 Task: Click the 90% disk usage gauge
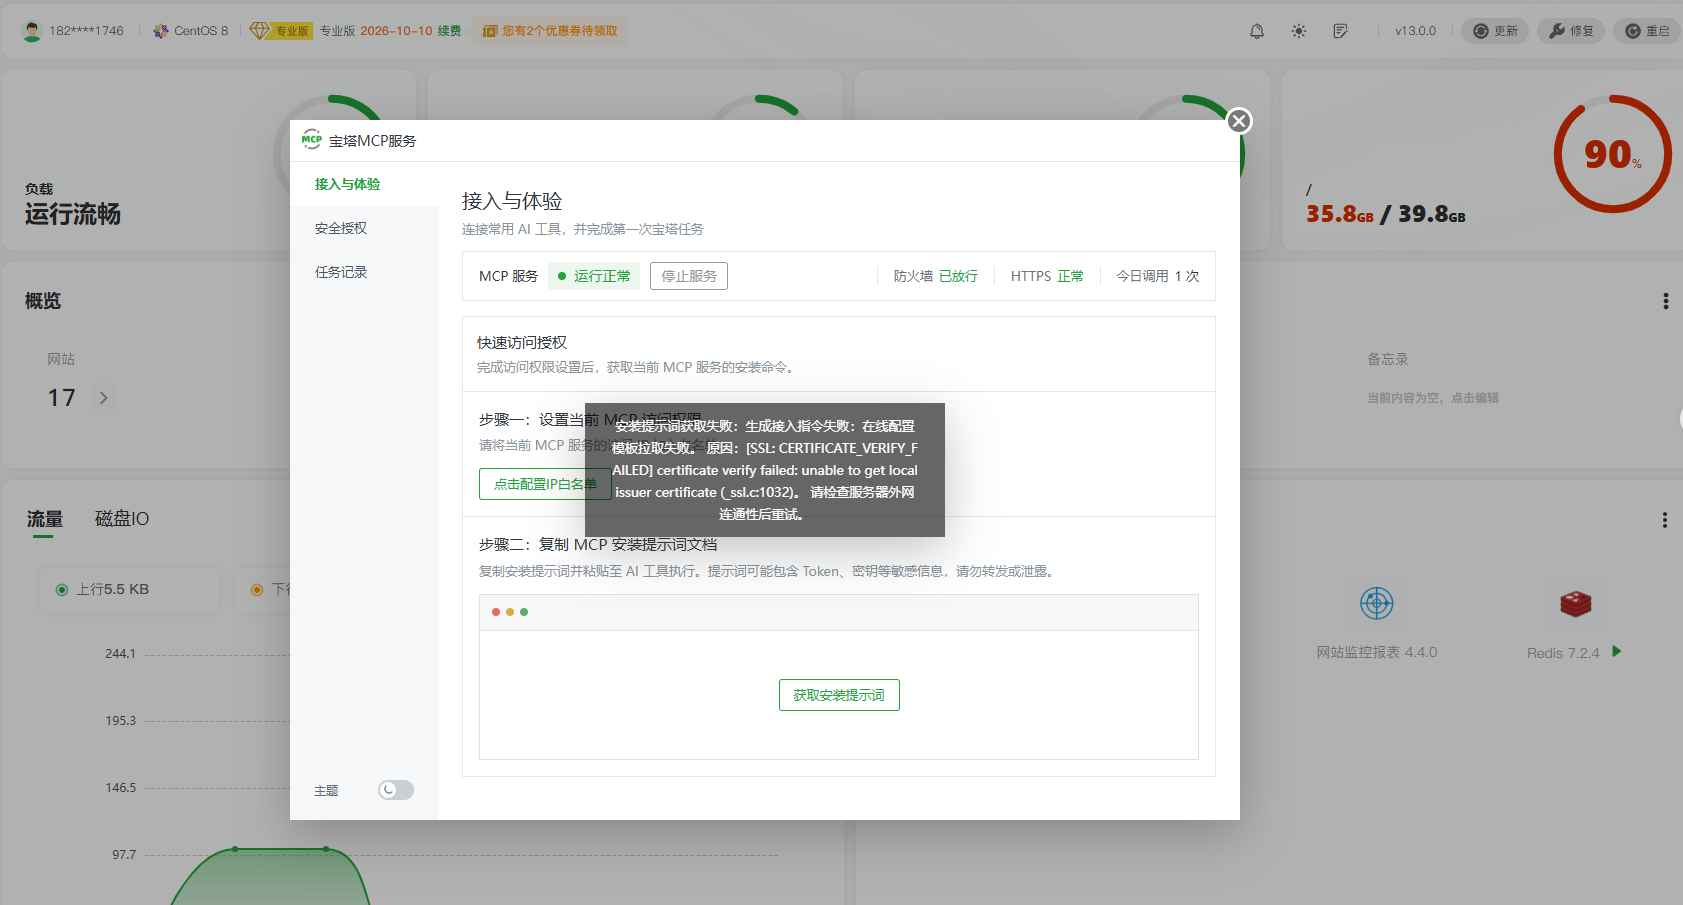coord(1612,154)
